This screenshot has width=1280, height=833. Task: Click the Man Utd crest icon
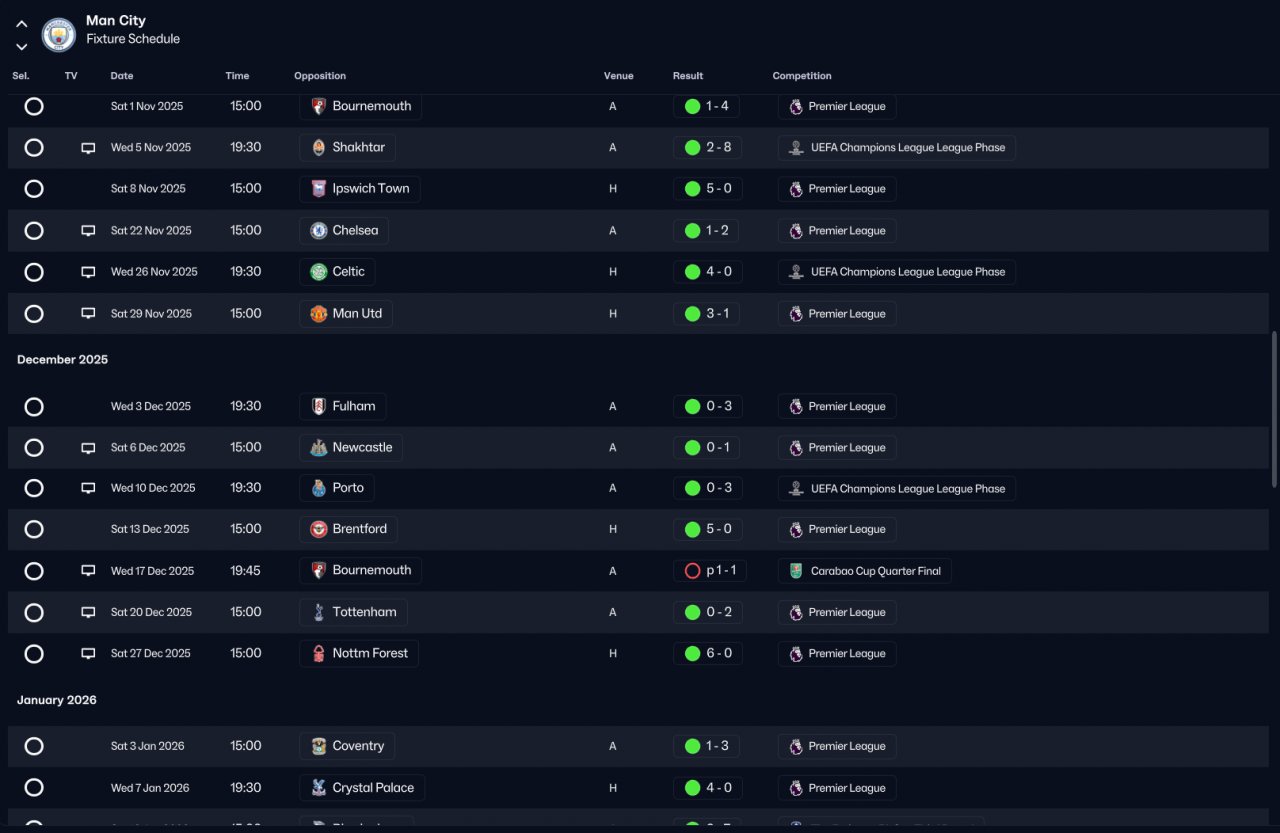(x=318, y=314)
